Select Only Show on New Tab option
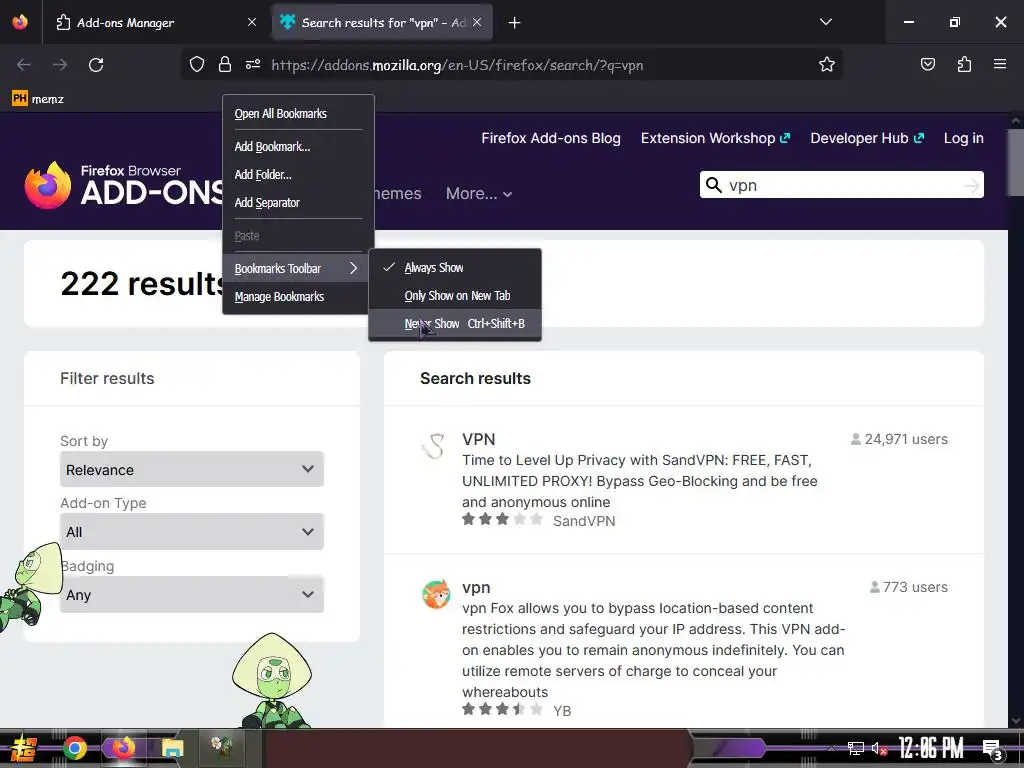The image size is (1024, 768). coord(455,296)
